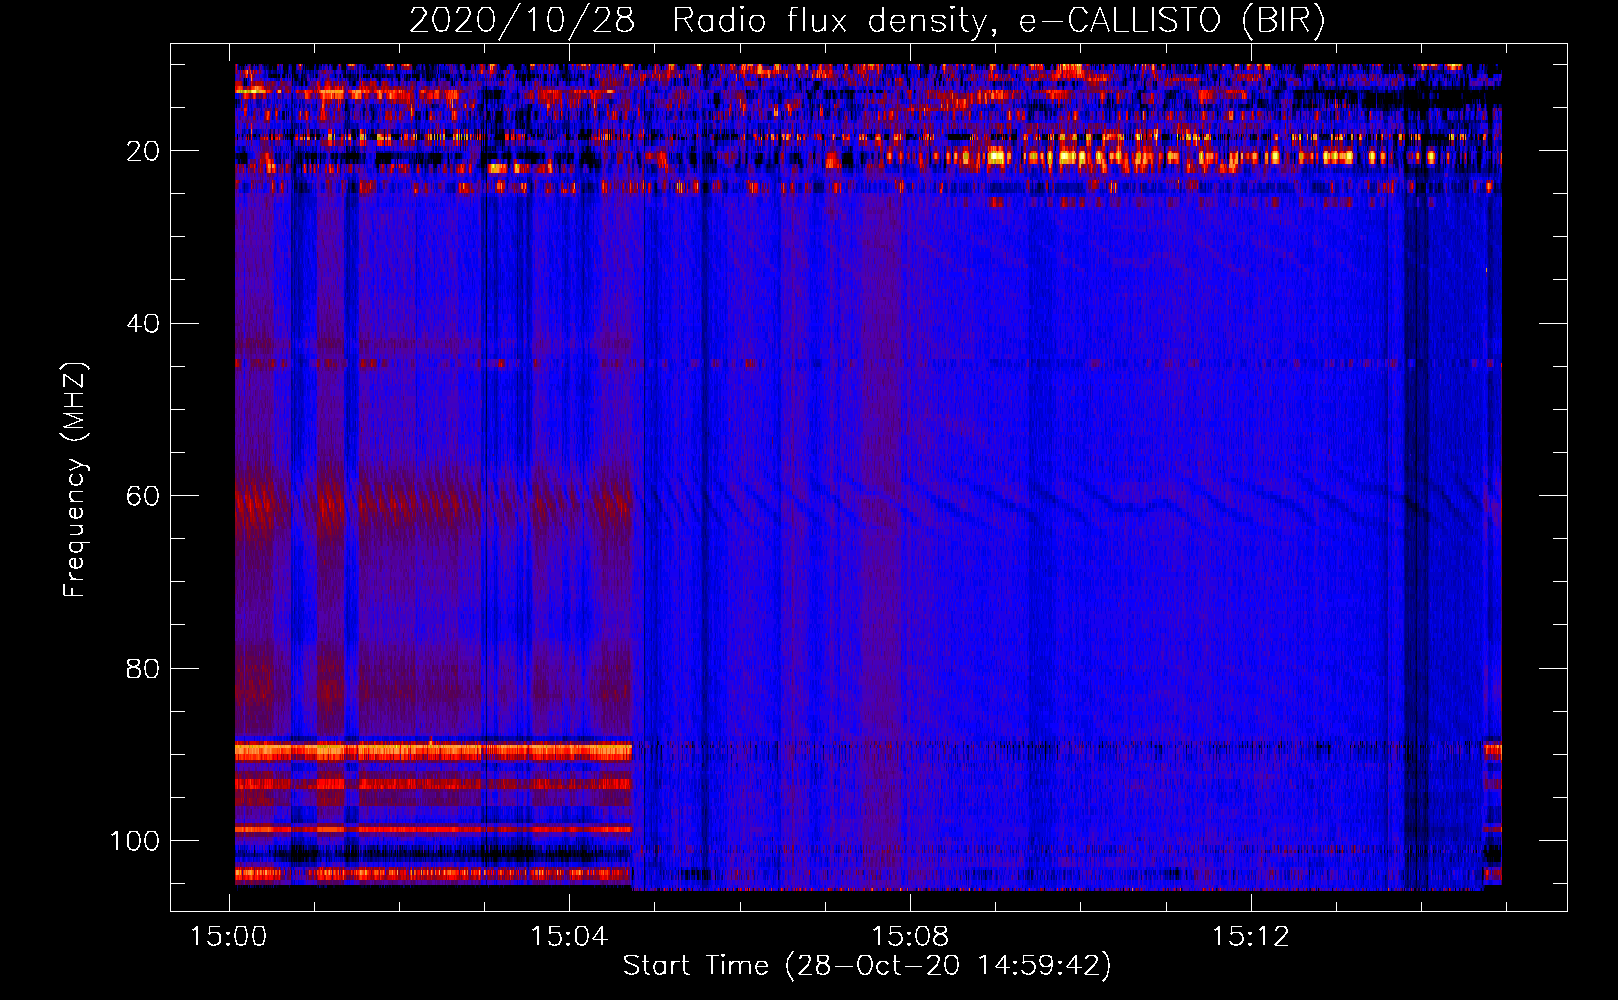This screenshot has width=1618, height=1000.
Task: Click the 15:04 time tick label
Action: (x=569, y=937)
